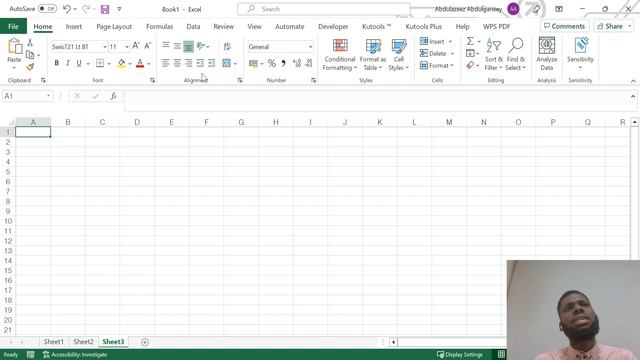The height and width of the screenshot is (360, 640).
Task: Open Format as Table gallery
Action: tap(373, 55)
